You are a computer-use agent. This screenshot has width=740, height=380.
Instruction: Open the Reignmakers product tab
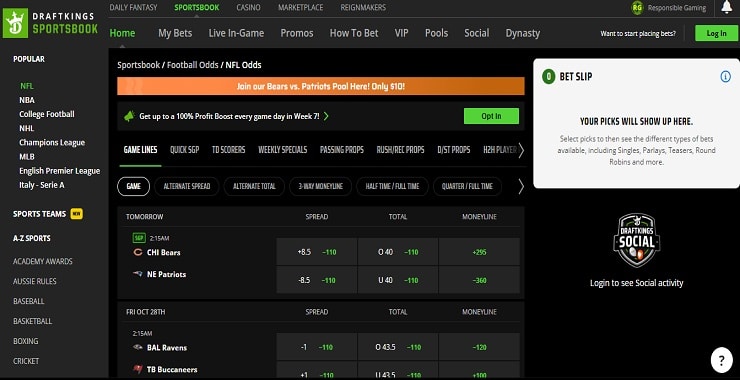click(x=363, y=8)
